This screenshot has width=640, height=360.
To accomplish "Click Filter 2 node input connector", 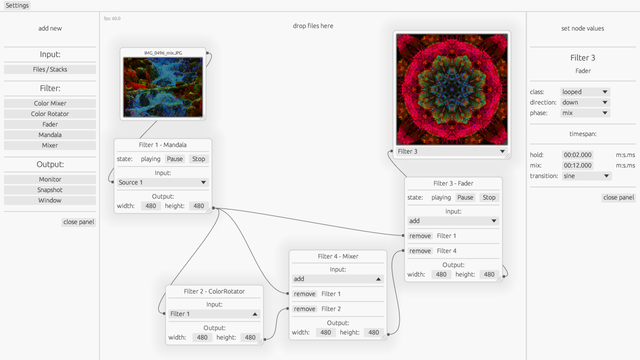I will pos(164,313).
